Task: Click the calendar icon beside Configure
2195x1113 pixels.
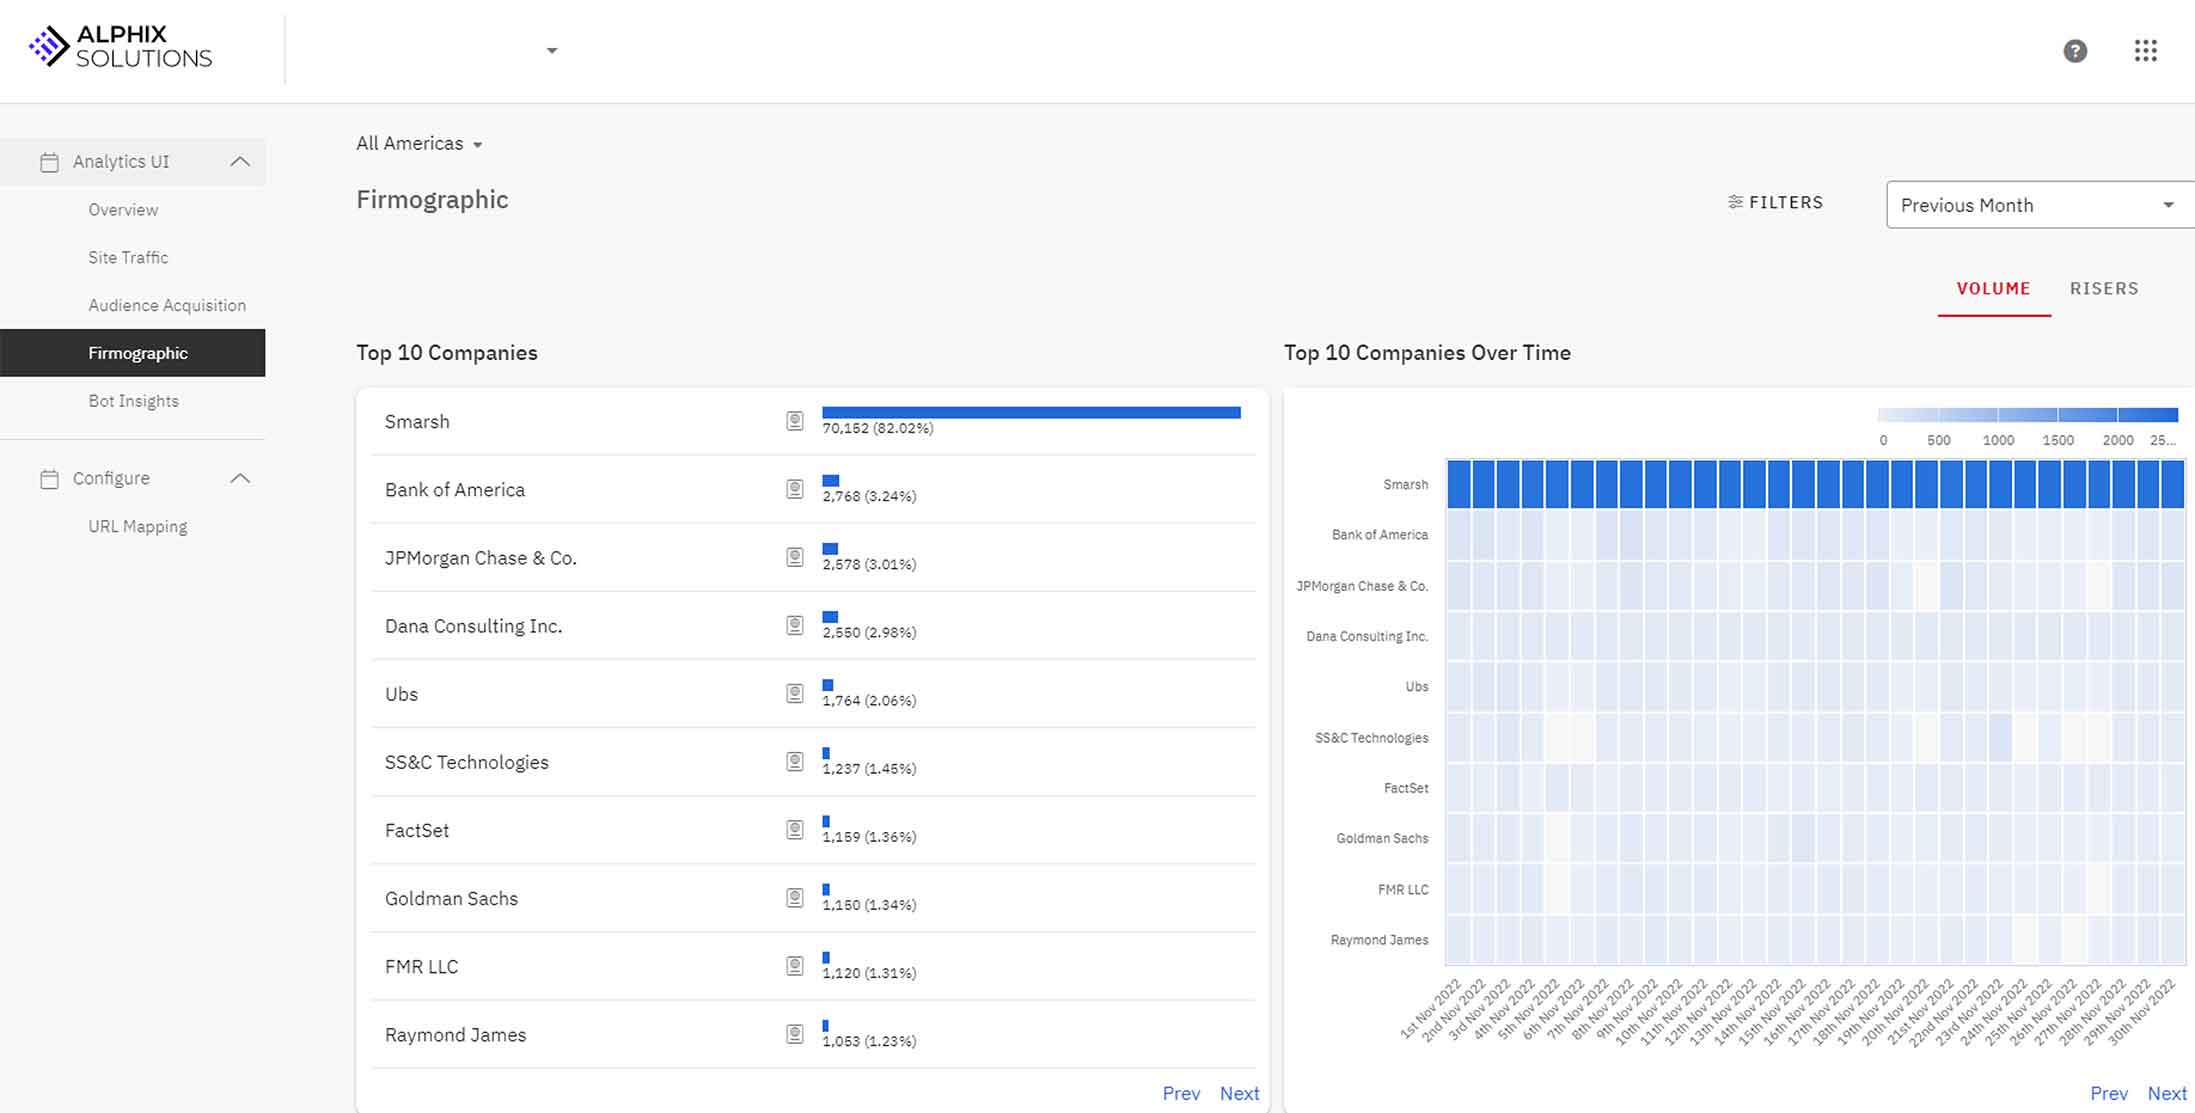Action: (49, 479)
